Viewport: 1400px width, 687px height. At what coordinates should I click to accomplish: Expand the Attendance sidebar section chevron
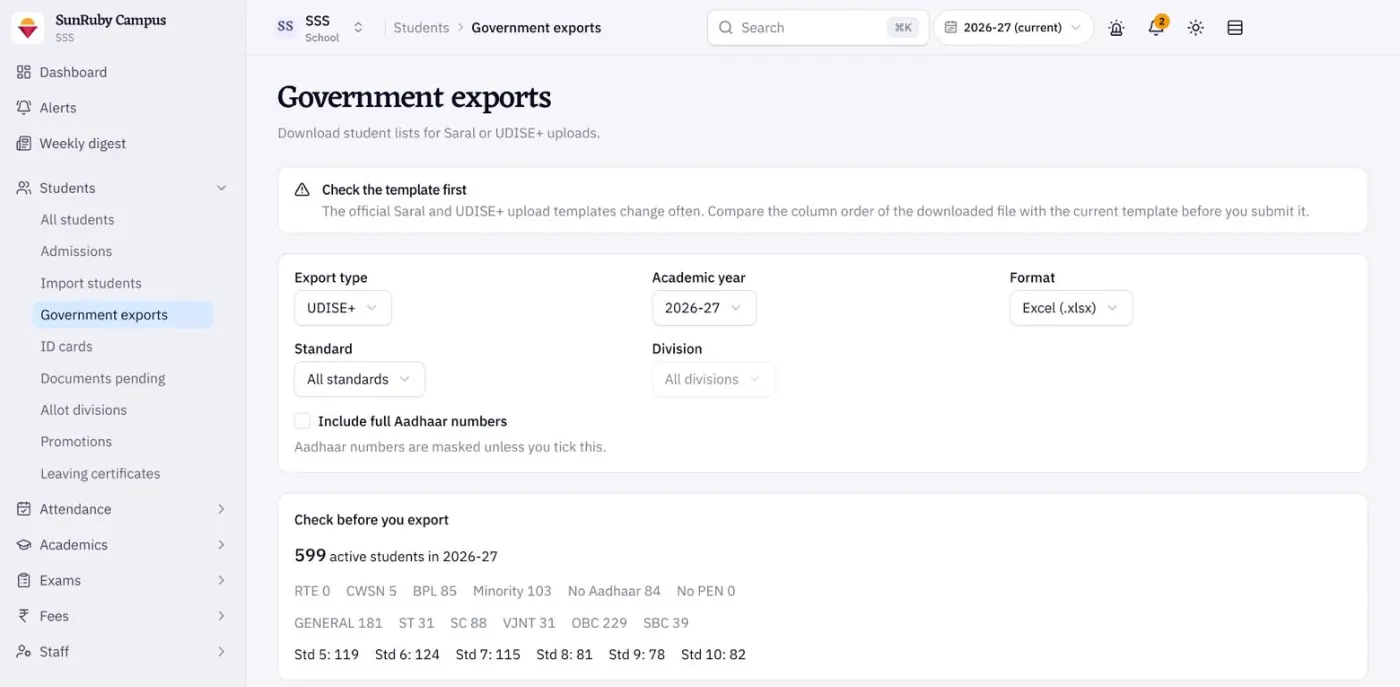pos(222,509)
